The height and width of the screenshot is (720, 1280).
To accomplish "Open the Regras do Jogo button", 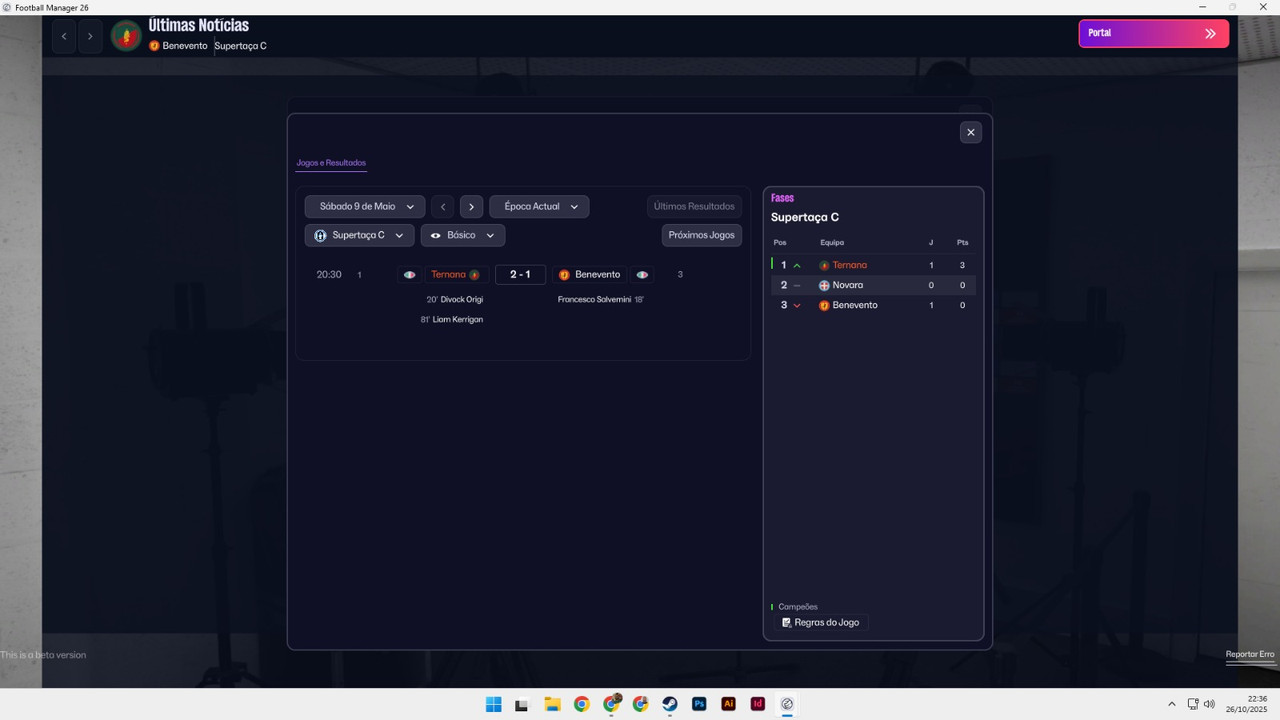I will pos(820,622).
